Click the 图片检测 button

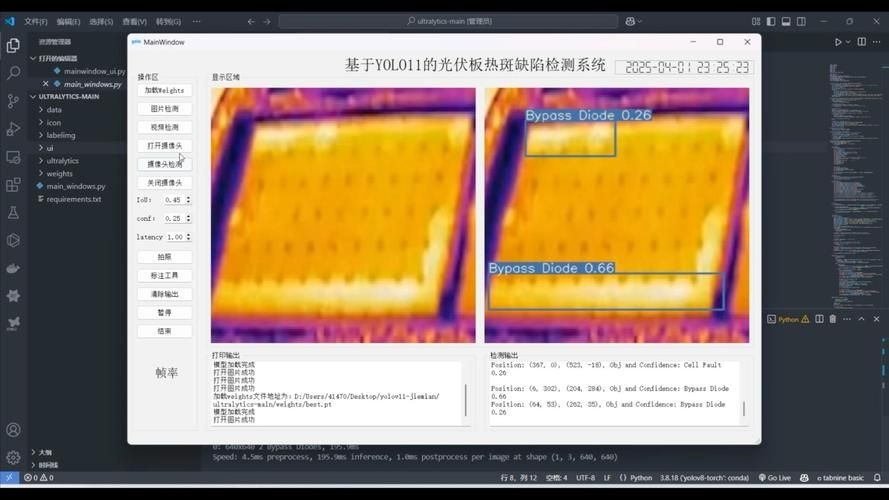(164, 109)
